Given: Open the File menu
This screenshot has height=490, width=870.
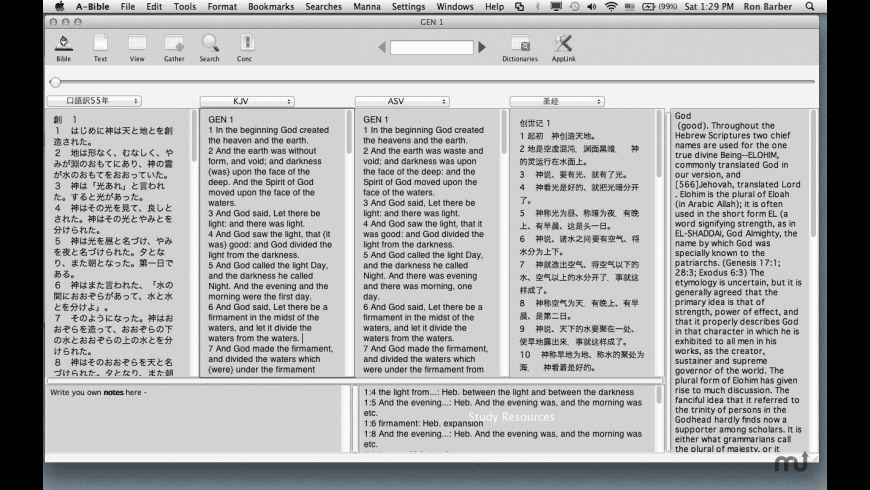Looking at the screenshot, I should [128, 7].
